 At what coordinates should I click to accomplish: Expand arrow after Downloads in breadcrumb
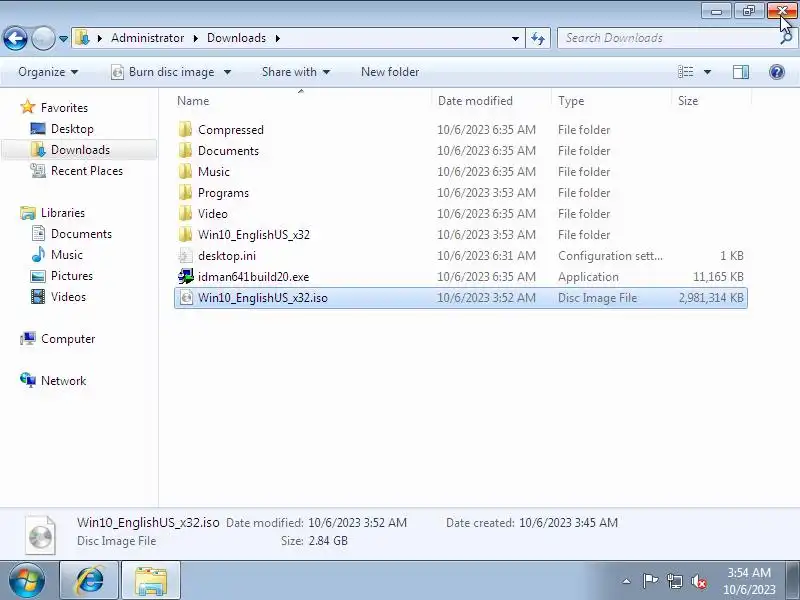pos(278,38)
